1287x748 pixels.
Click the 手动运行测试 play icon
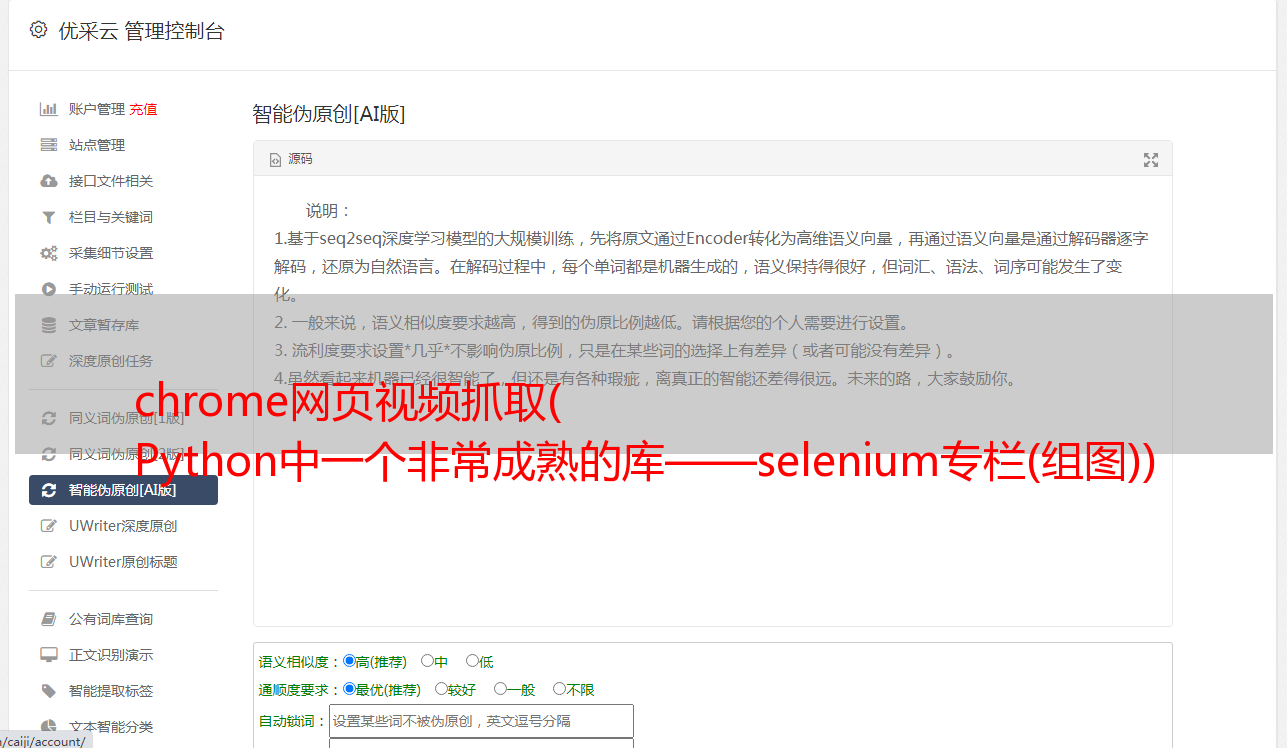tap(48, 289)
